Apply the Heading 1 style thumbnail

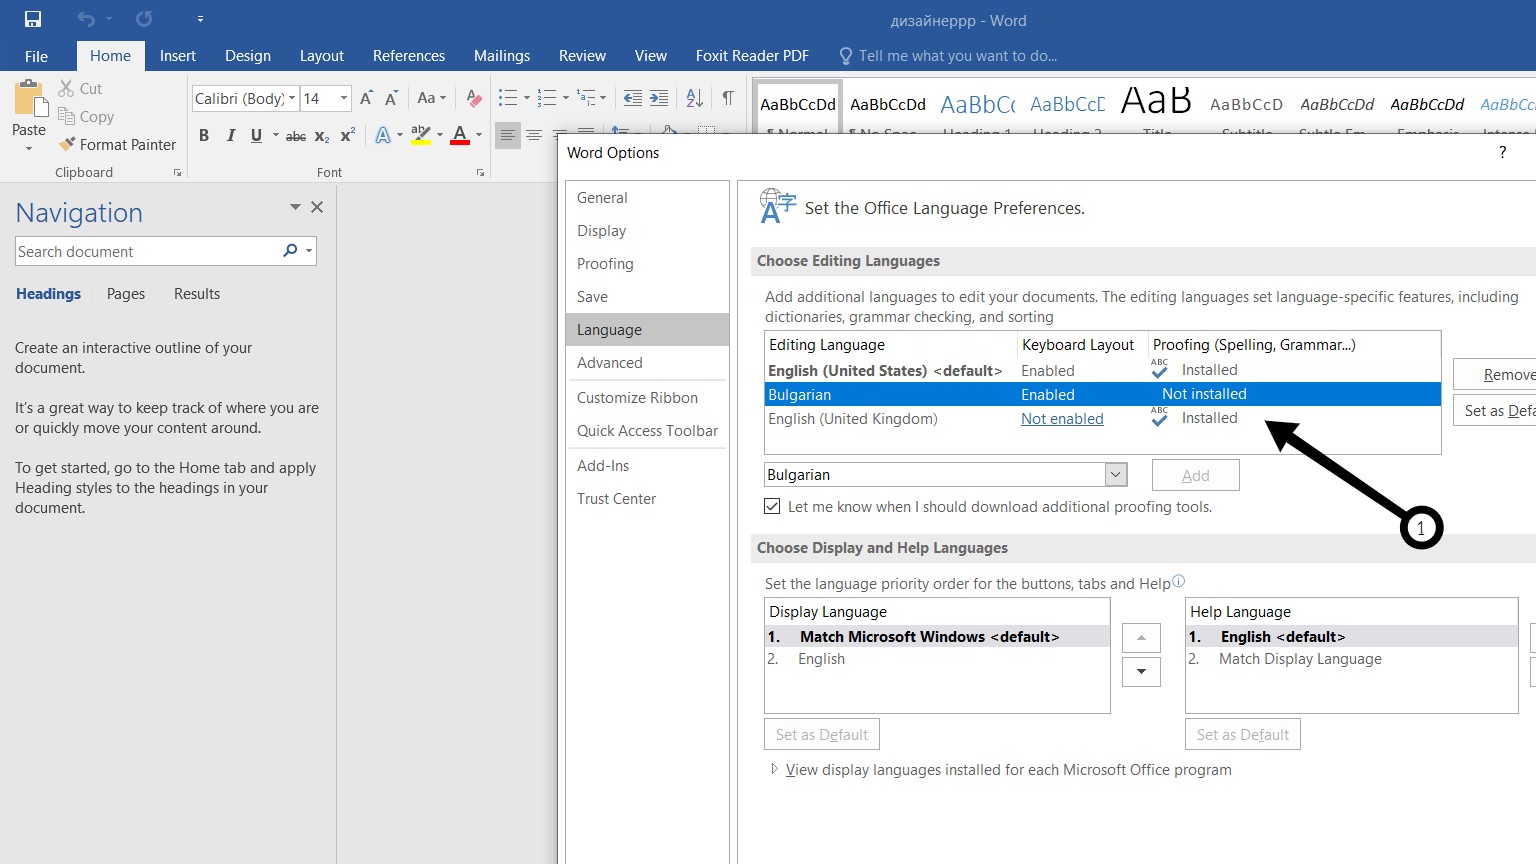pos(977,106)
